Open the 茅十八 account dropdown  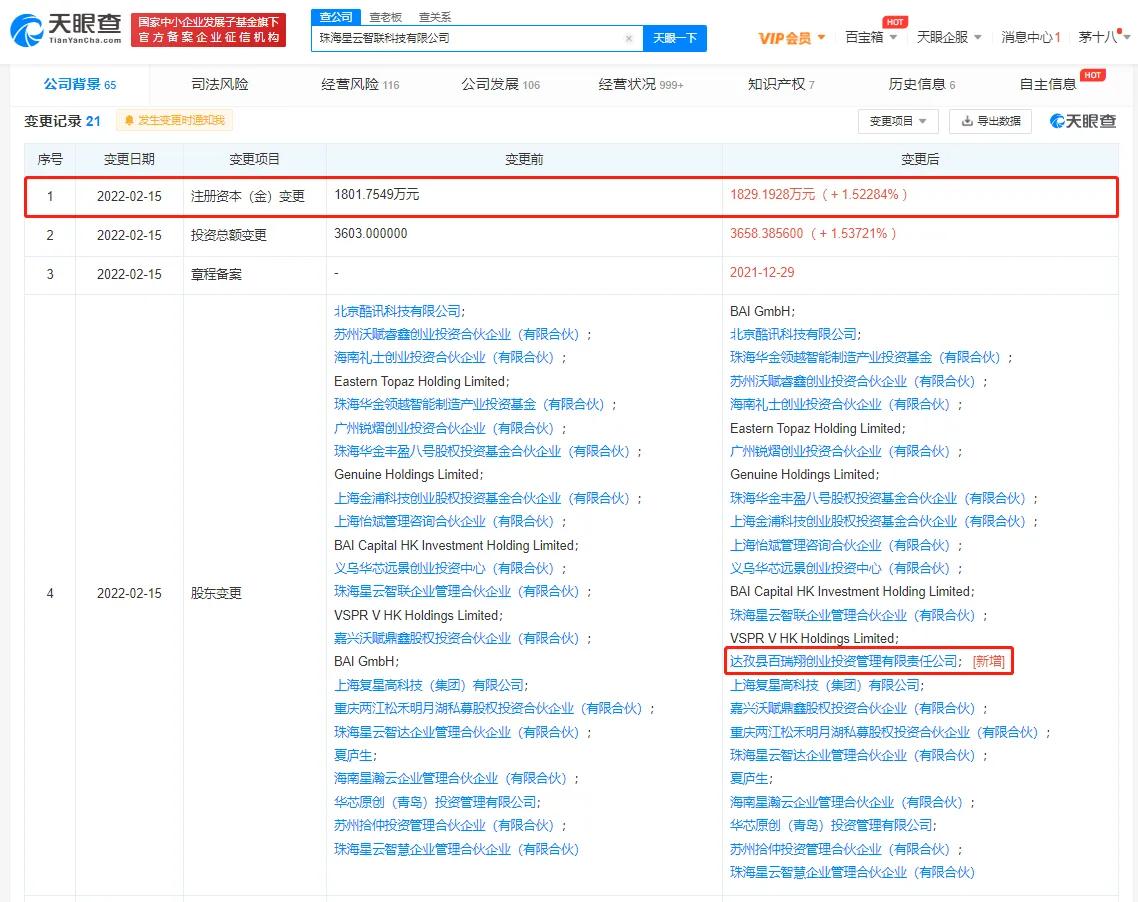pyautogui.click(x=1097, y=36)
